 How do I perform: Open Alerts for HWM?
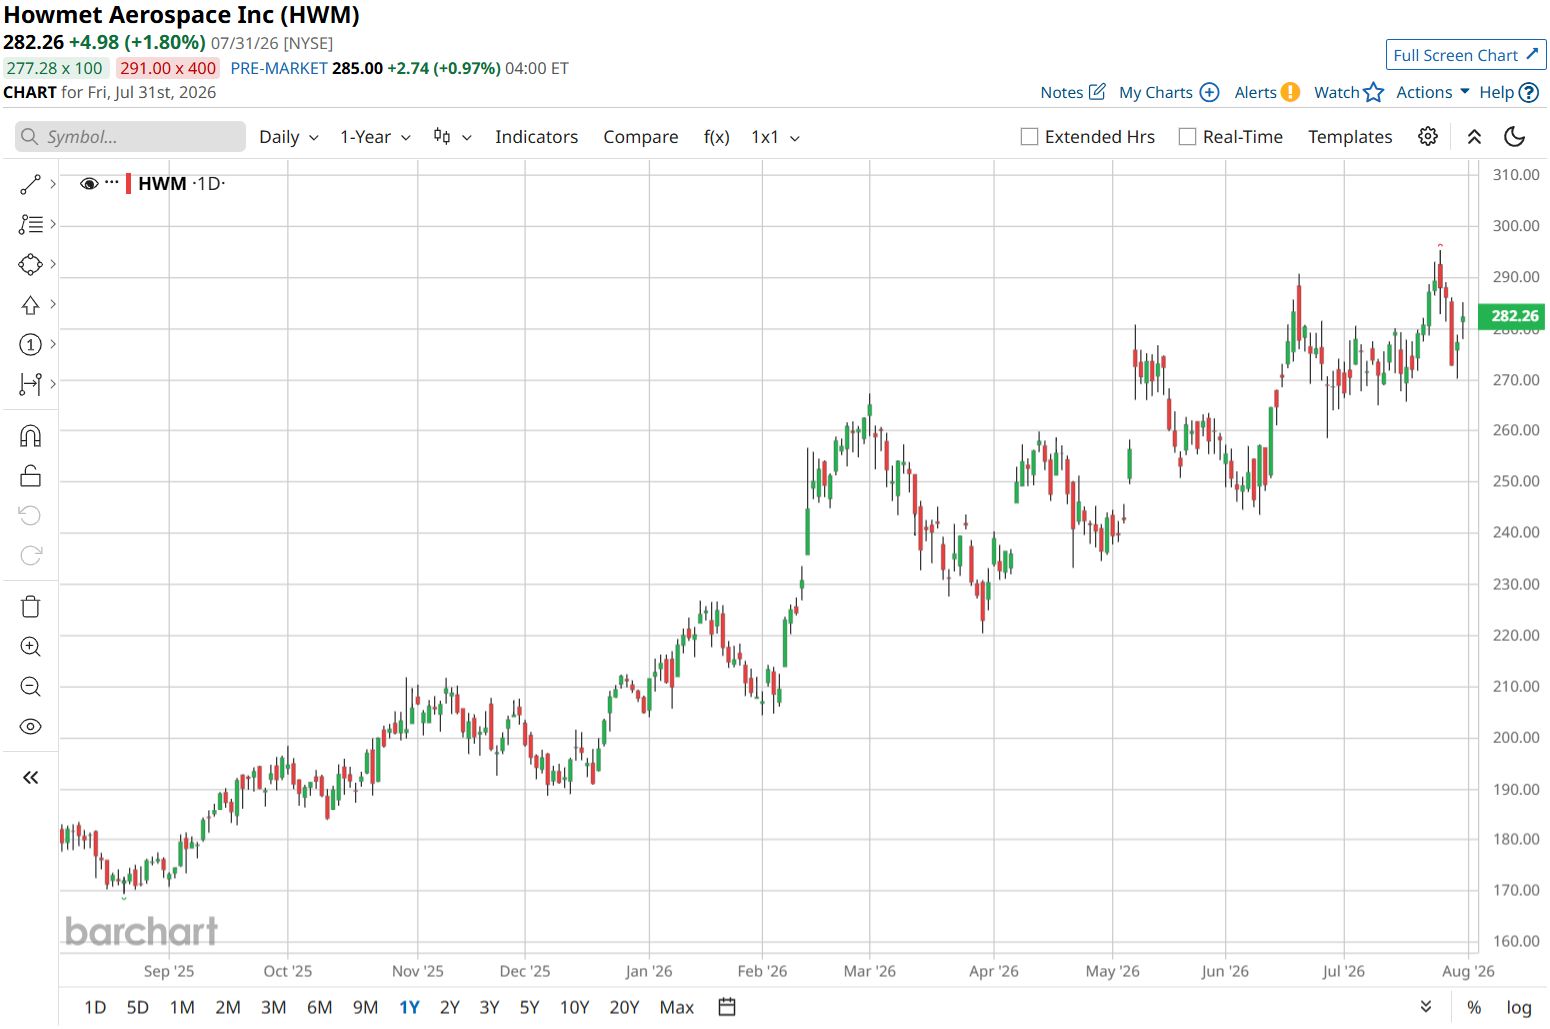(1266, 92)
